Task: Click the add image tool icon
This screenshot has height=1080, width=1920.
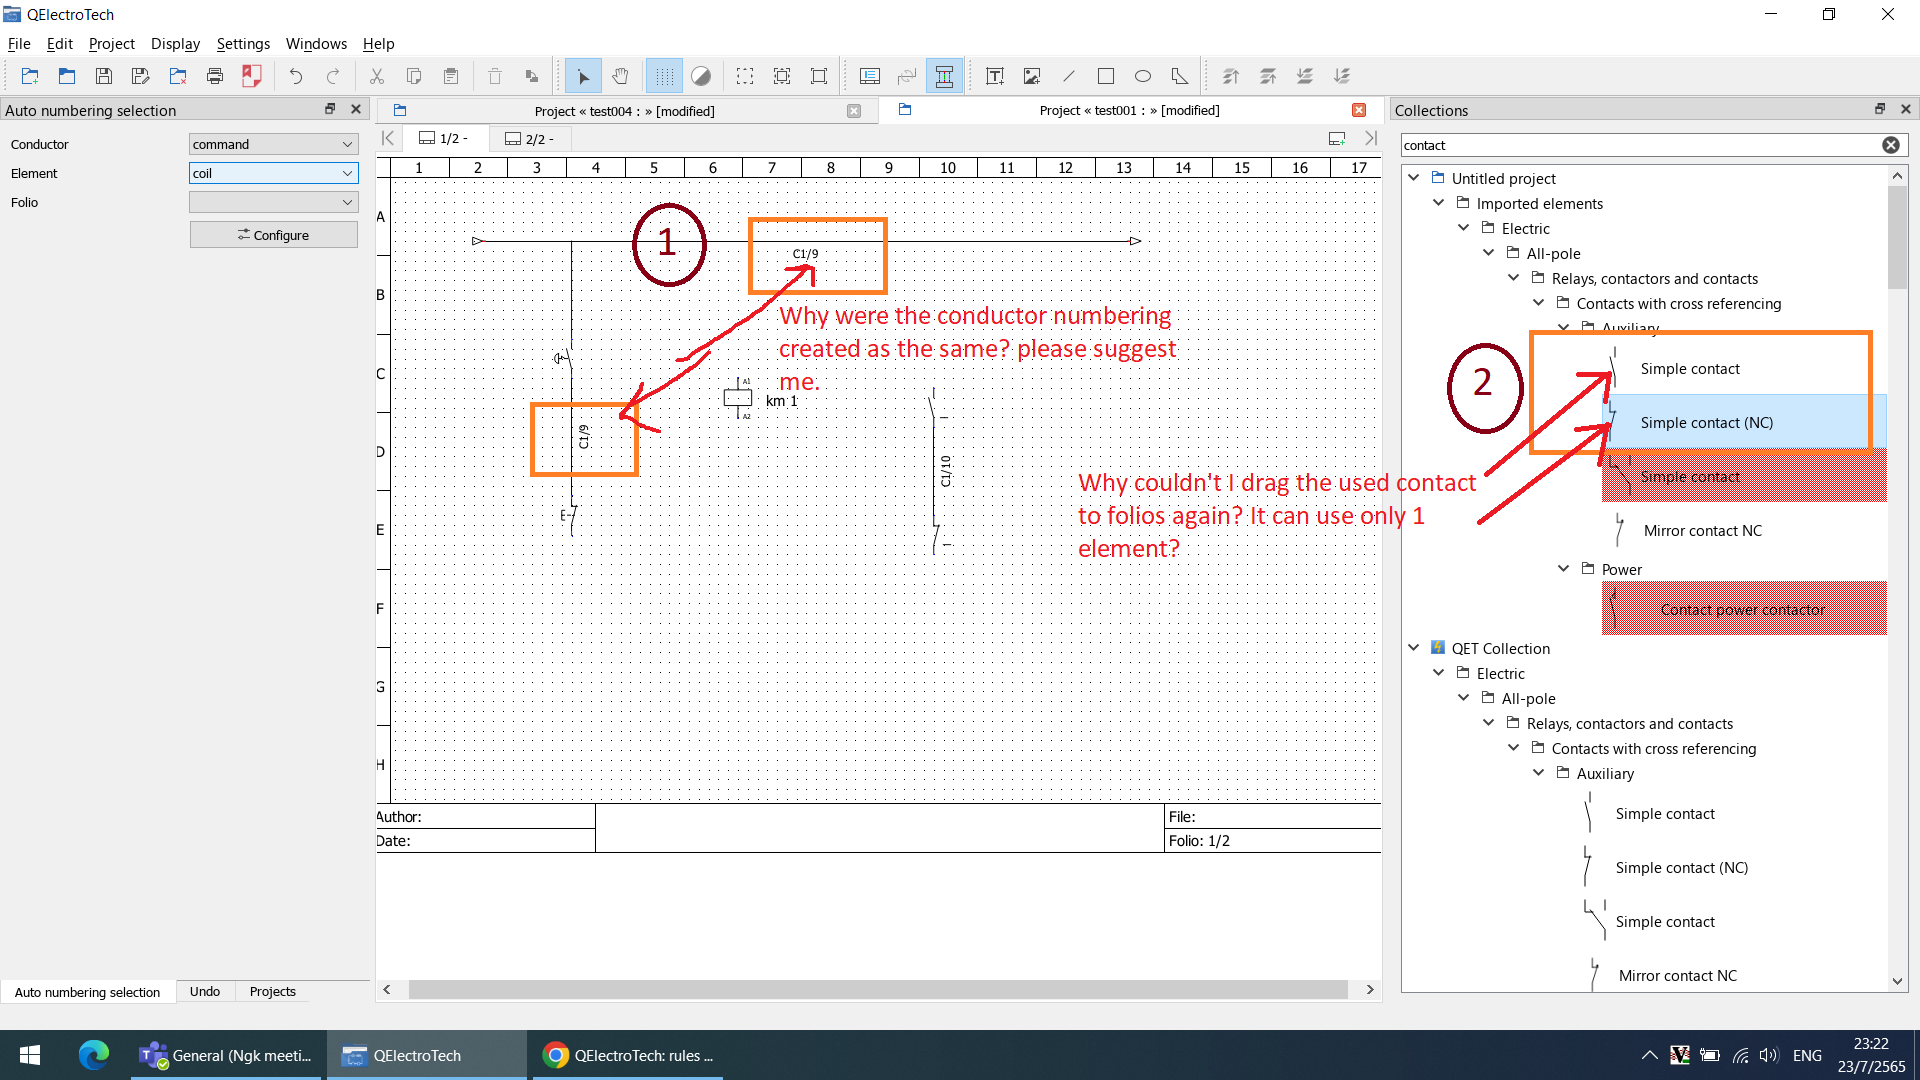Action: coord(1031,76)
